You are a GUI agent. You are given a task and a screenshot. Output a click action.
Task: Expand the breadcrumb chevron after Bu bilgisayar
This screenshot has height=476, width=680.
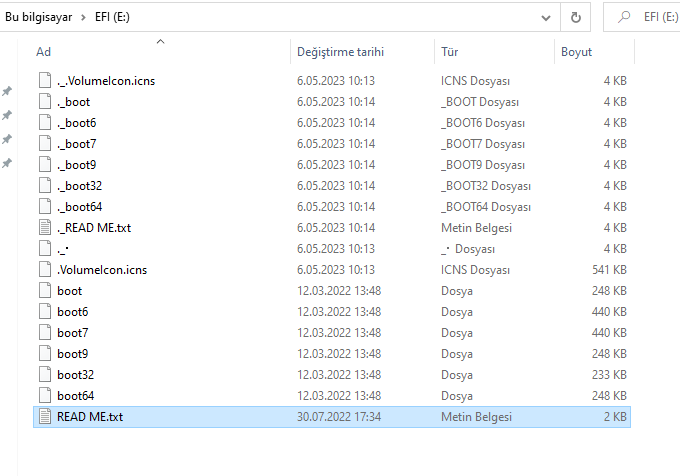[83, 17]
